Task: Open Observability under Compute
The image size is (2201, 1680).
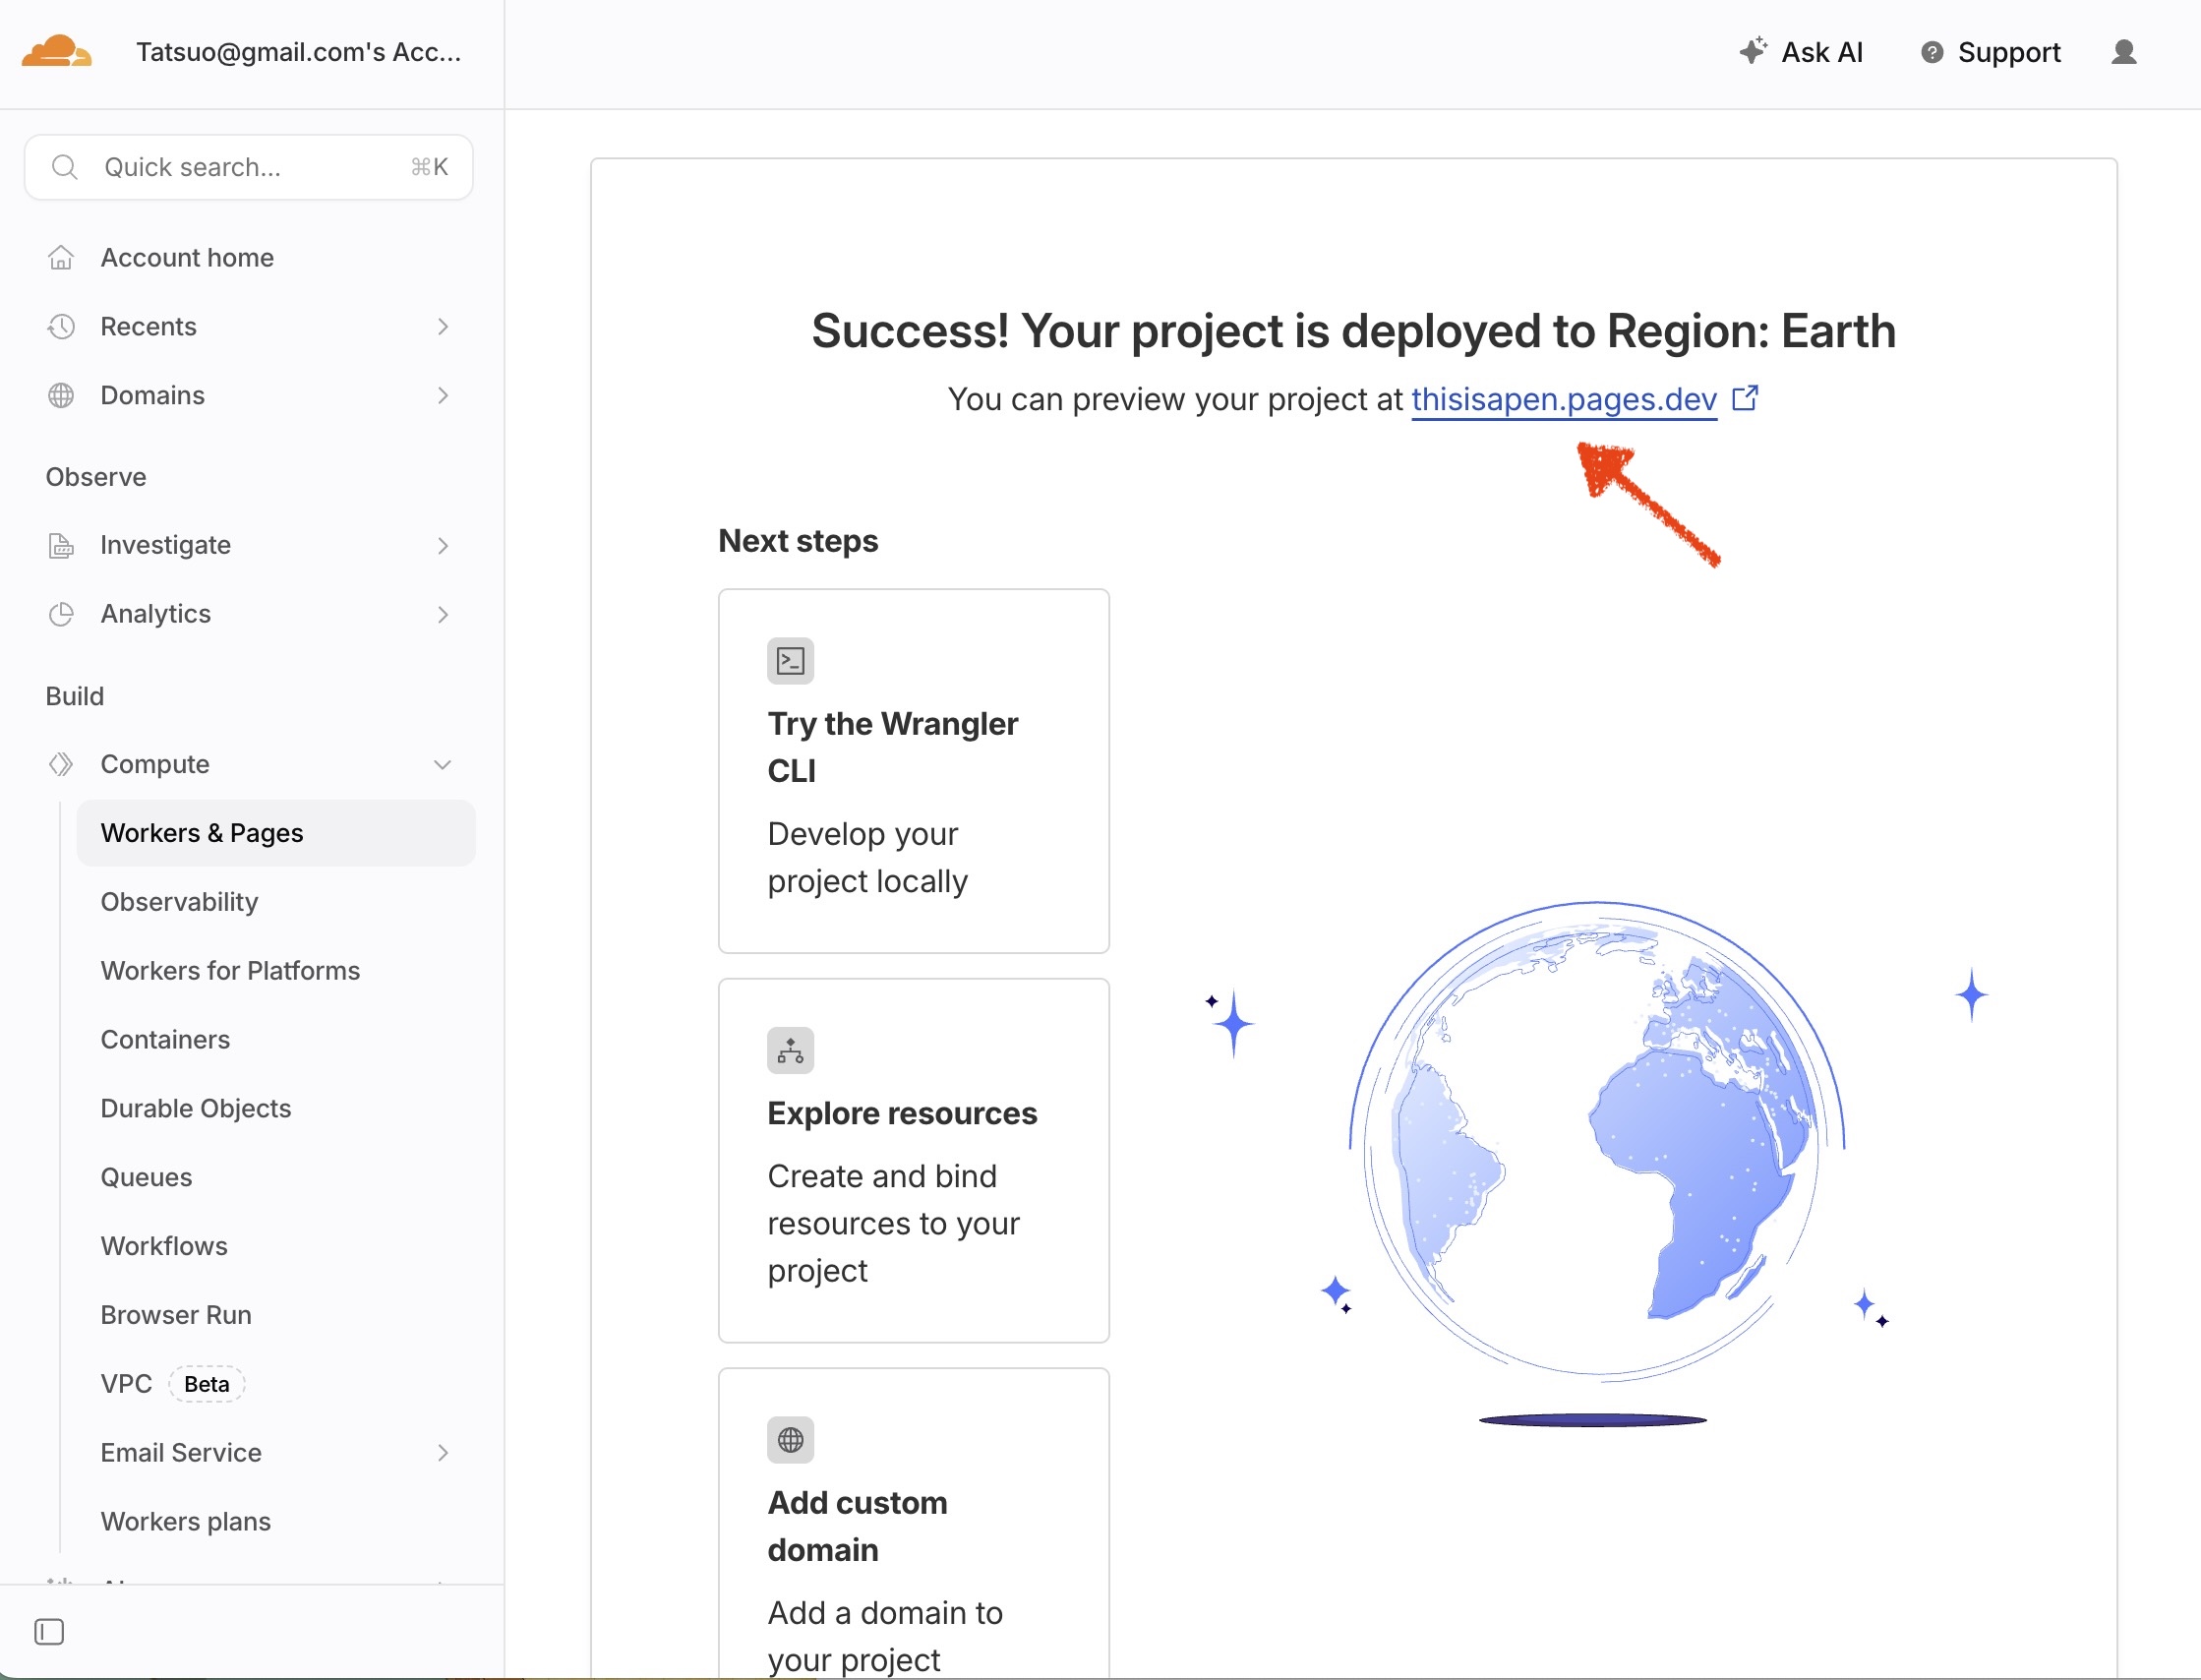Action: tap(179, 902)
